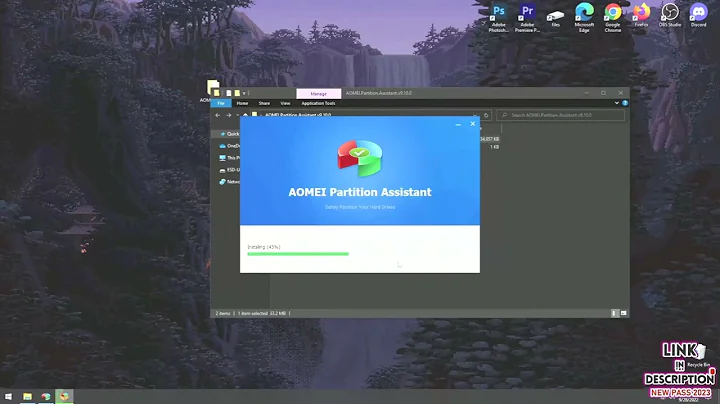Open File Explorer in the taskbar
This screenshot has width=720, height=404.
28,396
